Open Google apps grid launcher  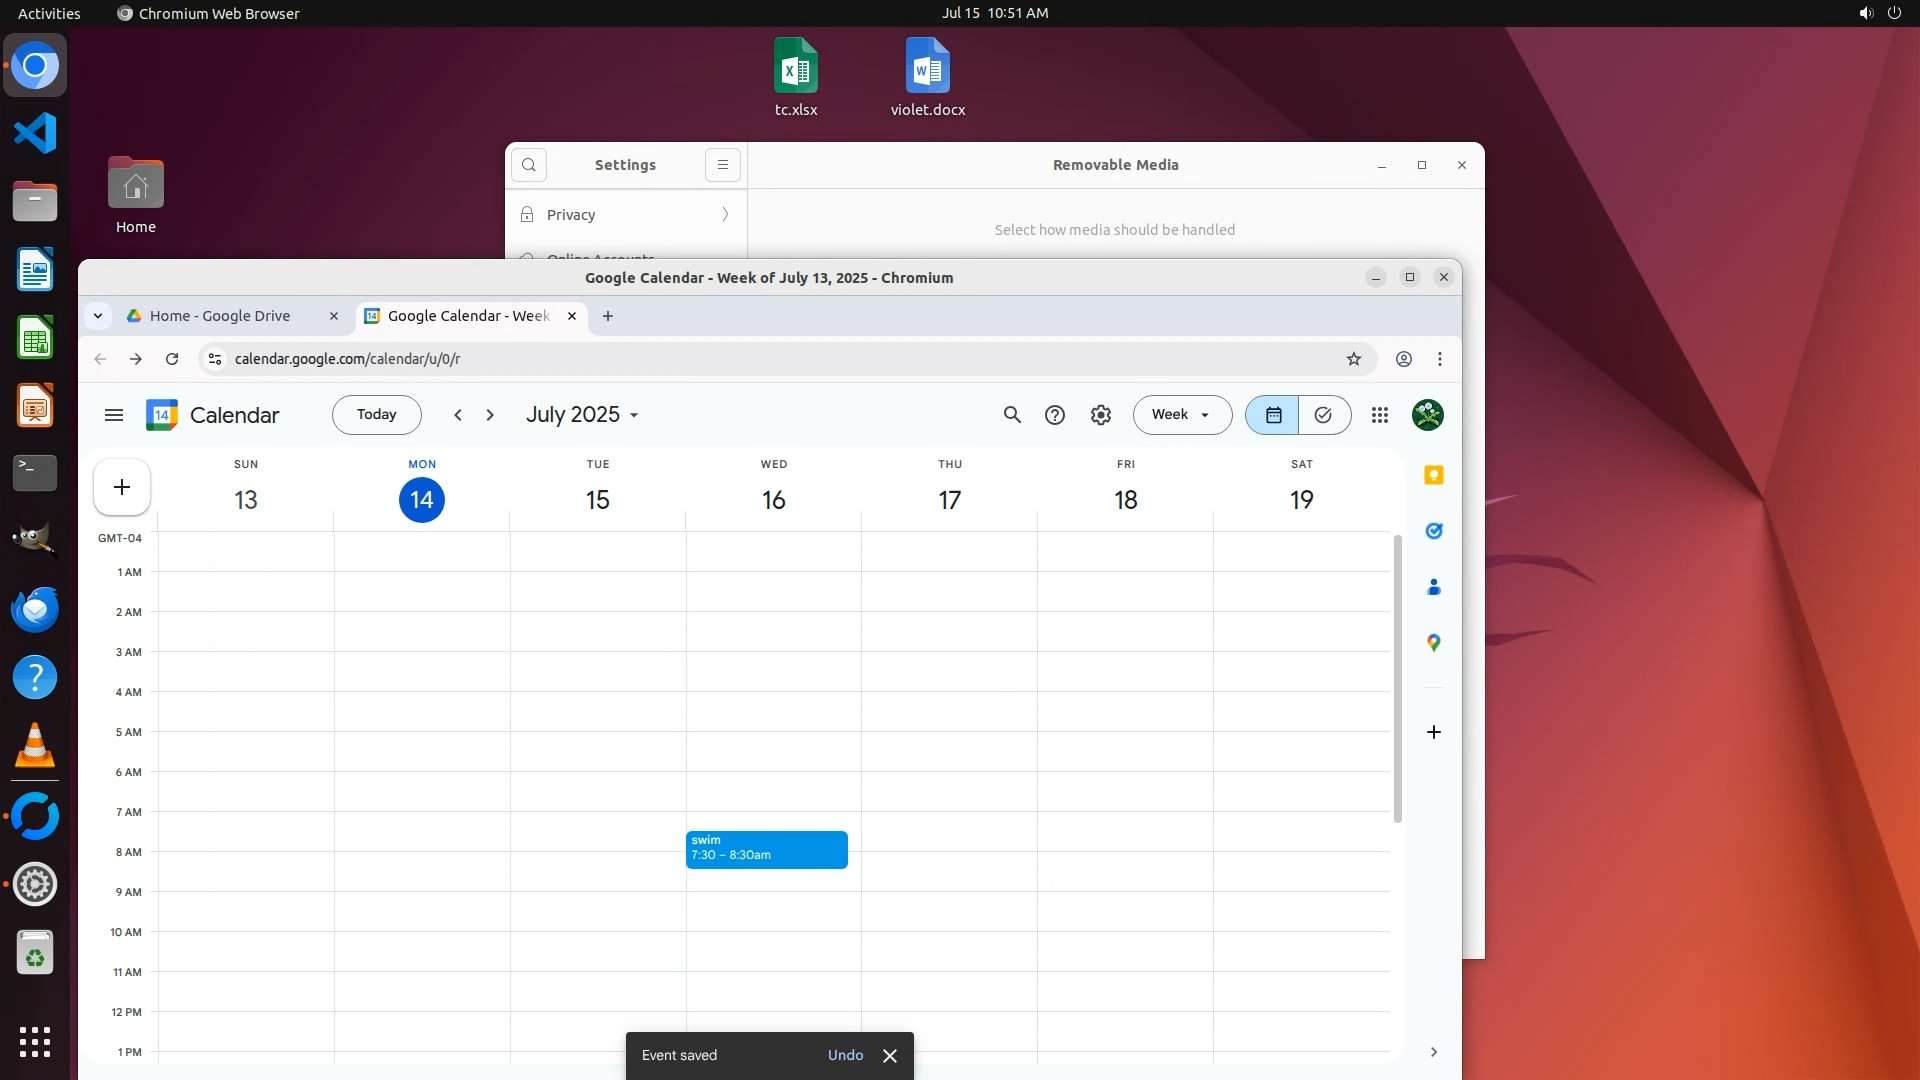tap(1380, 415)
